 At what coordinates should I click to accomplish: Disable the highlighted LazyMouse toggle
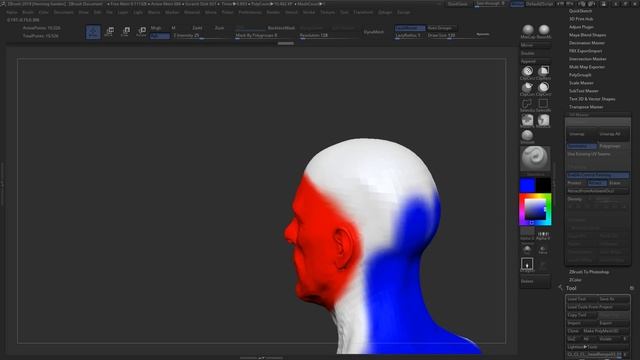[x=410, y=28]
